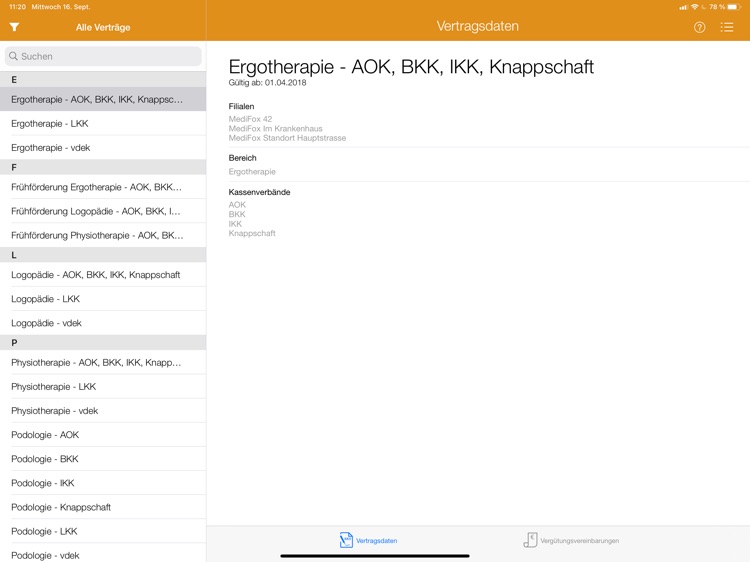The width and height of the screenshot is (750, 562).
Task: Click the Vertragsdaten title in header bar
Action: (477, 26)
